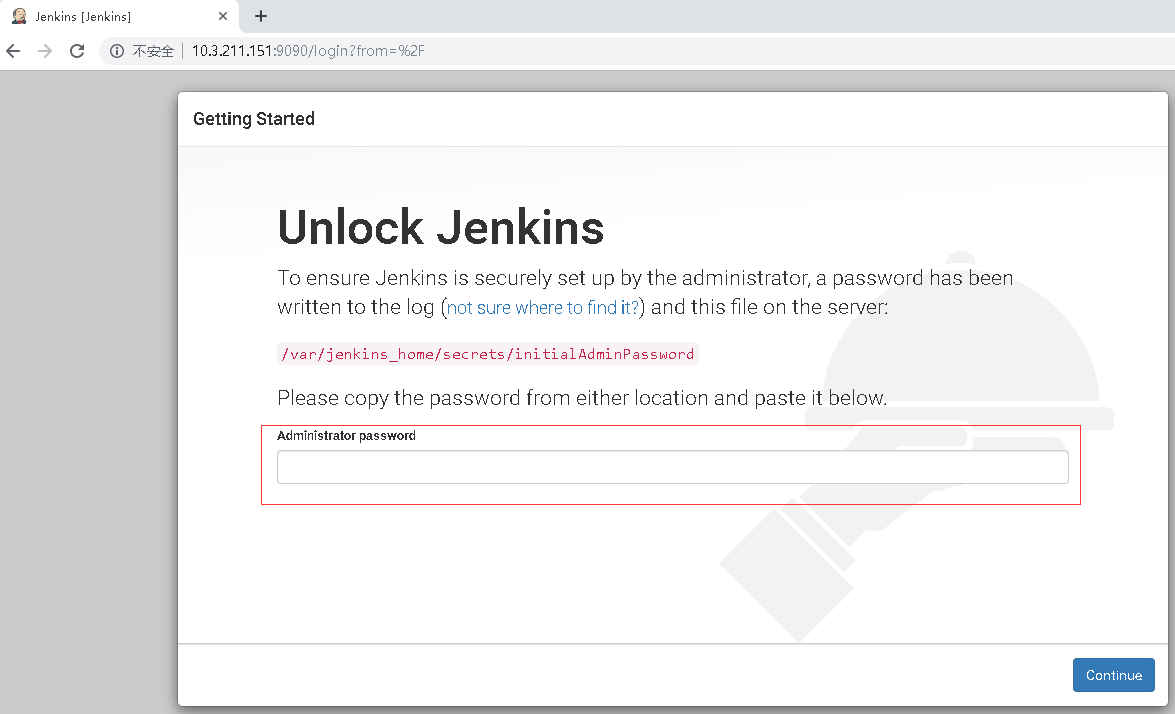Image resolution: width=1175 pixels, height=714 pixels.
Task: Focus the Administrator password field
Action: tap(672, 467)
